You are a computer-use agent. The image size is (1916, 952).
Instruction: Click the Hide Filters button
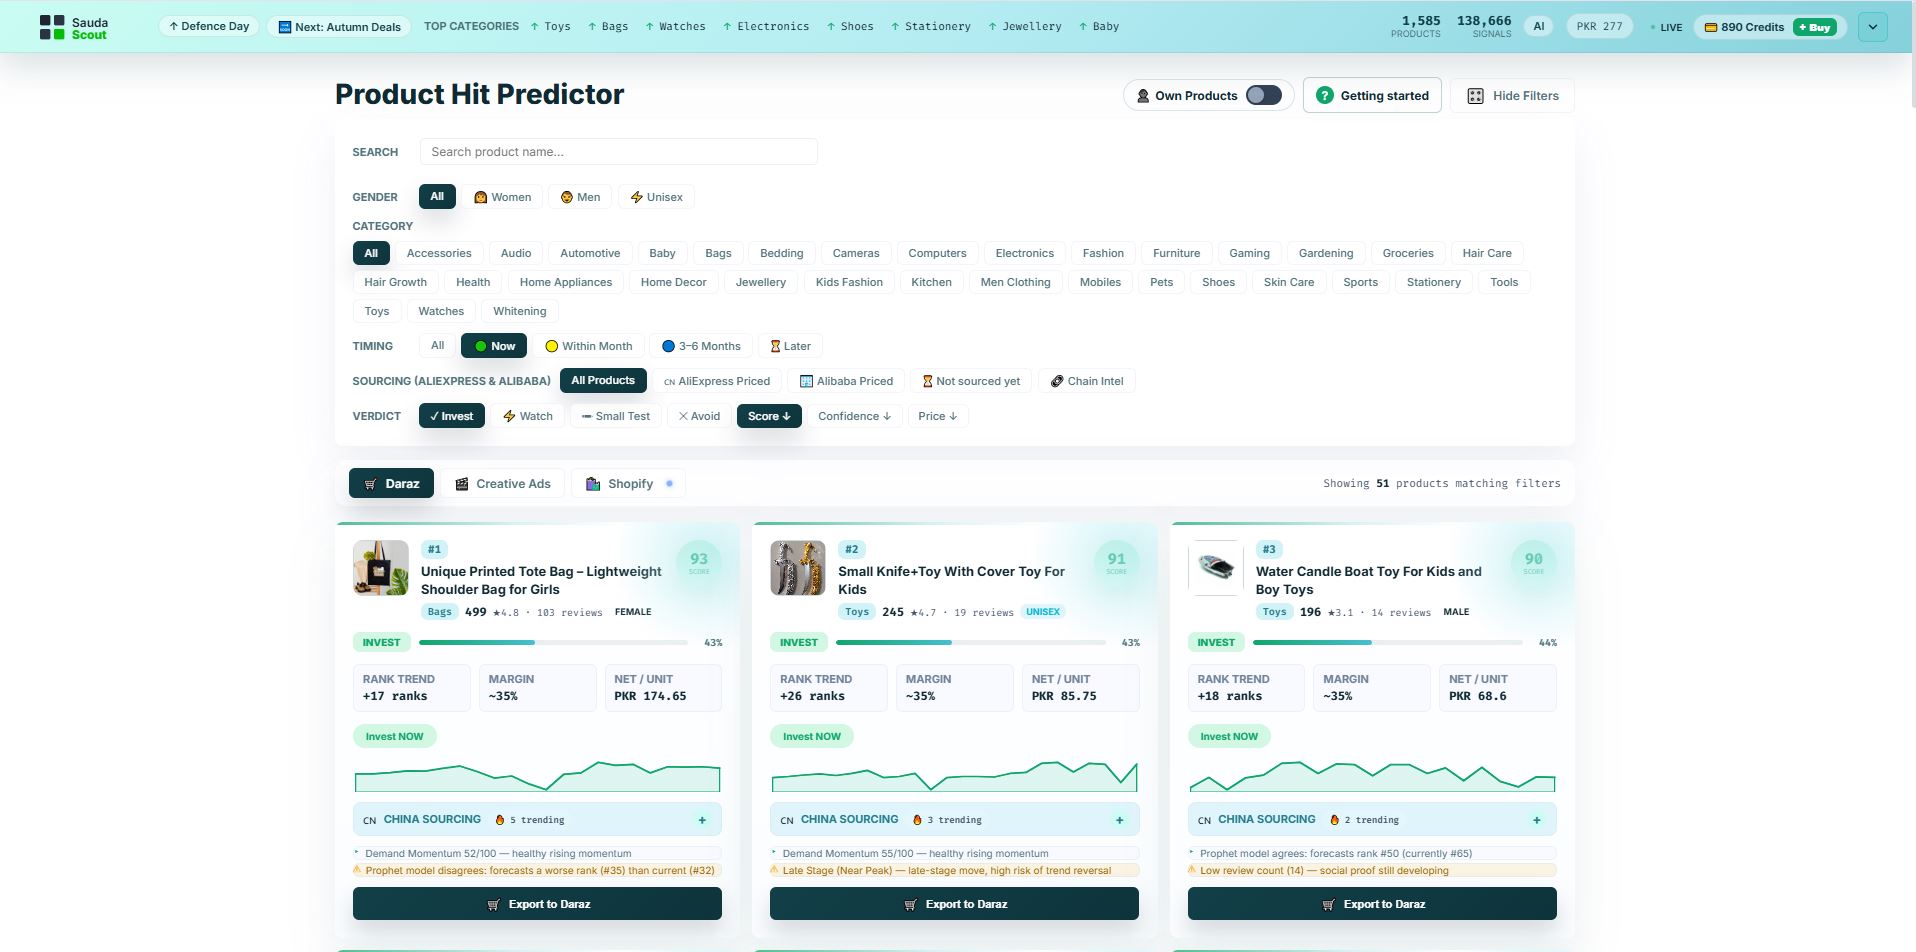coord(1512,96)
